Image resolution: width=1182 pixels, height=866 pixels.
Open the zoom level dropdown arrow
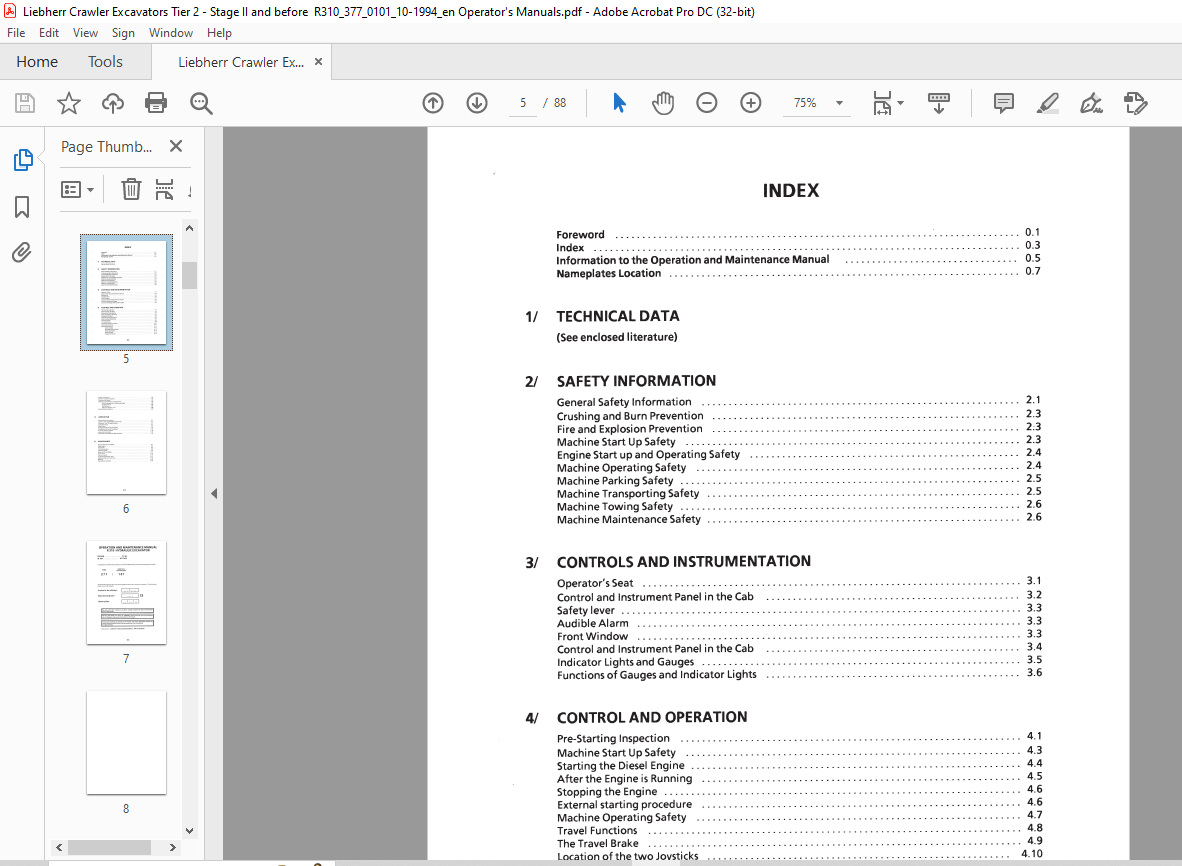(839, 103)
